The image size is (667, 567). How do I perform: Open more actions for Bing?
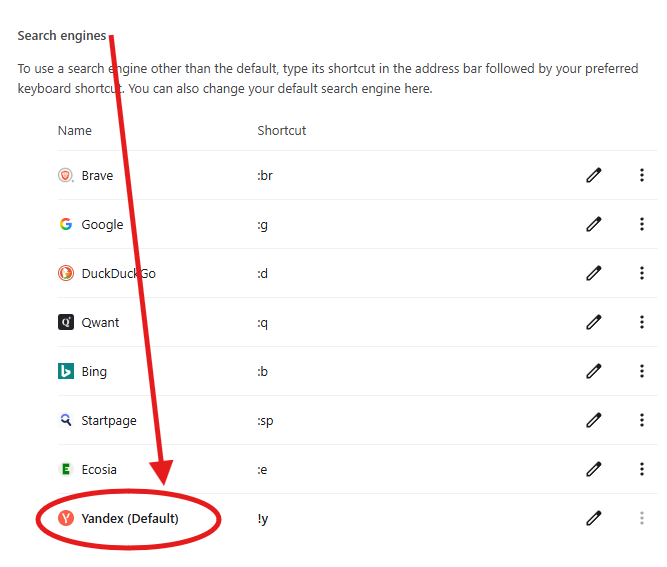(x=642, y=371)
